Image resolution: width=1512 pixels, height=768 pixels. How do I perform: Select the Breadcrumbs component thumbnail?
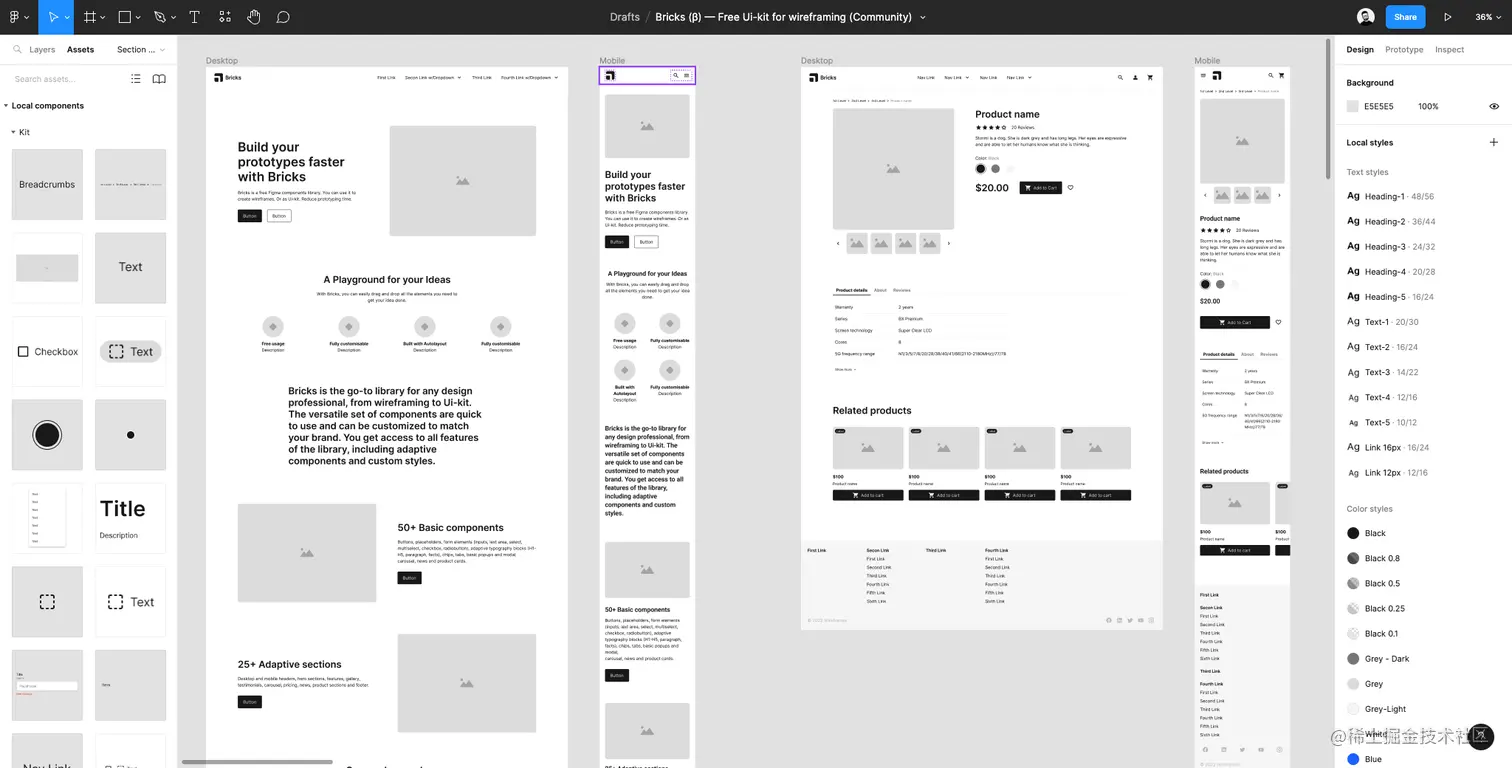(47, 184)
